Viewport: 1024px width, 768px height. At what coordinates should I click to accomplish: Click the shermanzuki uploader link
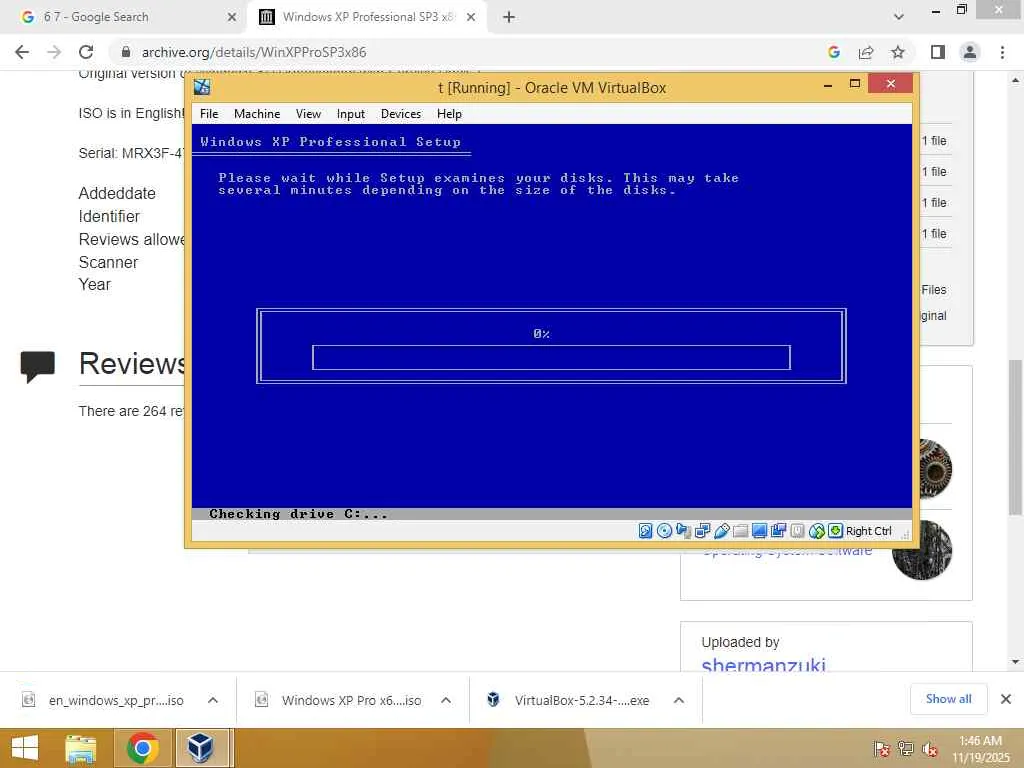click(x=763, y=664)
